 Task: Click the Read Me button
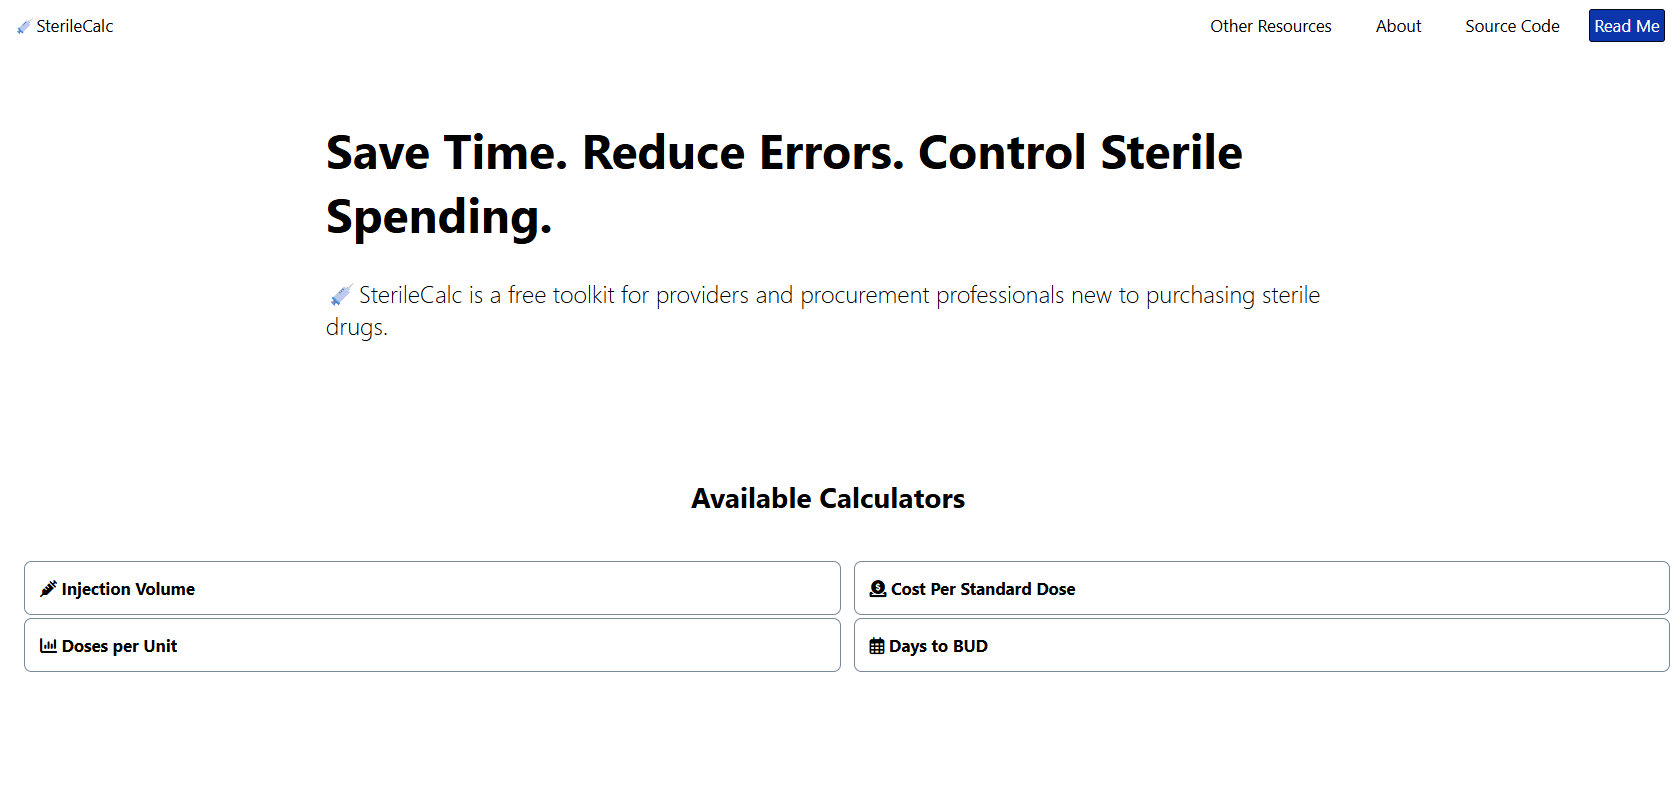pyautogui.click(x=1626, y=26)
